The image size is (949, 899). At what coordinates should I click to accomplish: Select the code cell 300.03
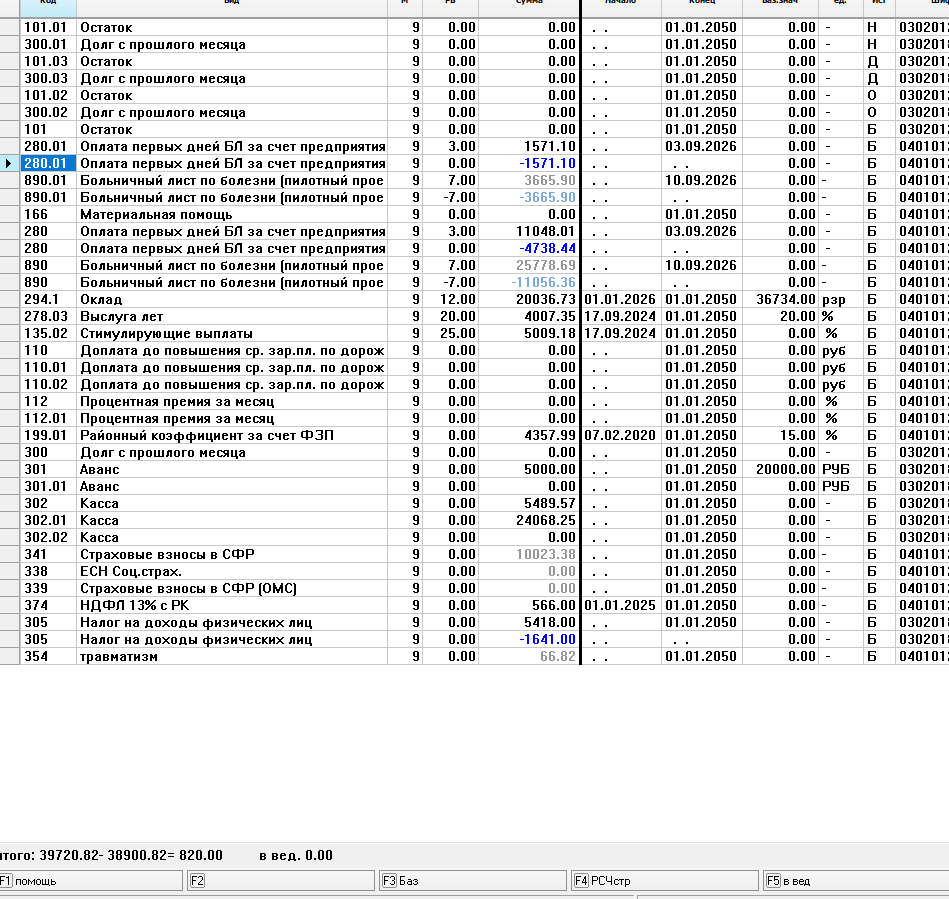point(46,78)
